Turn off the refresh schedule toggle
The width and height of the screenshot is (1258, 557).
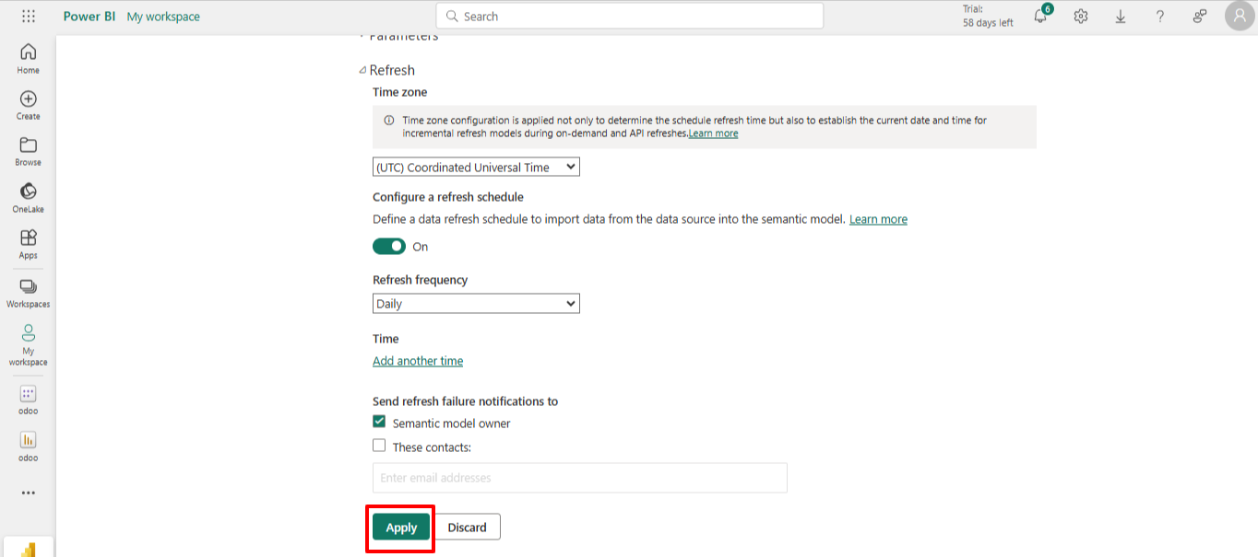click(x=389, y=246)
